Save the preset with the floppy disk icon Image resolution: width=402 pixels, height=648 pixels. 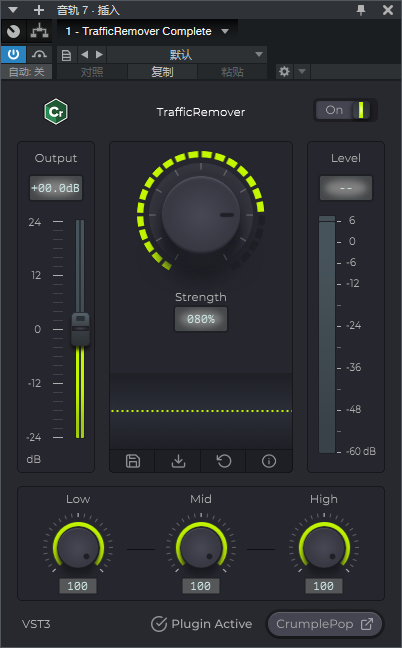click(x=133, y=461)
